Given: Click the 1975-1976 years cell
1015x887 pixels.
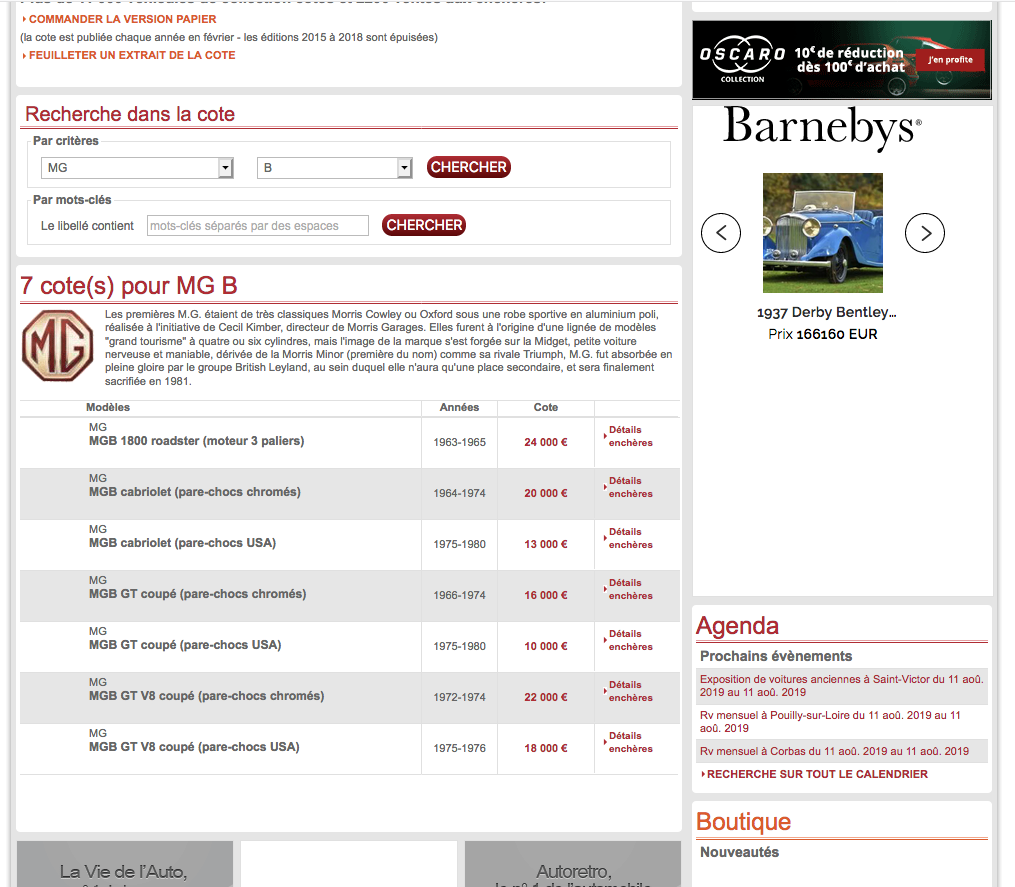Looking at the screenshot, I should [460, 748].
